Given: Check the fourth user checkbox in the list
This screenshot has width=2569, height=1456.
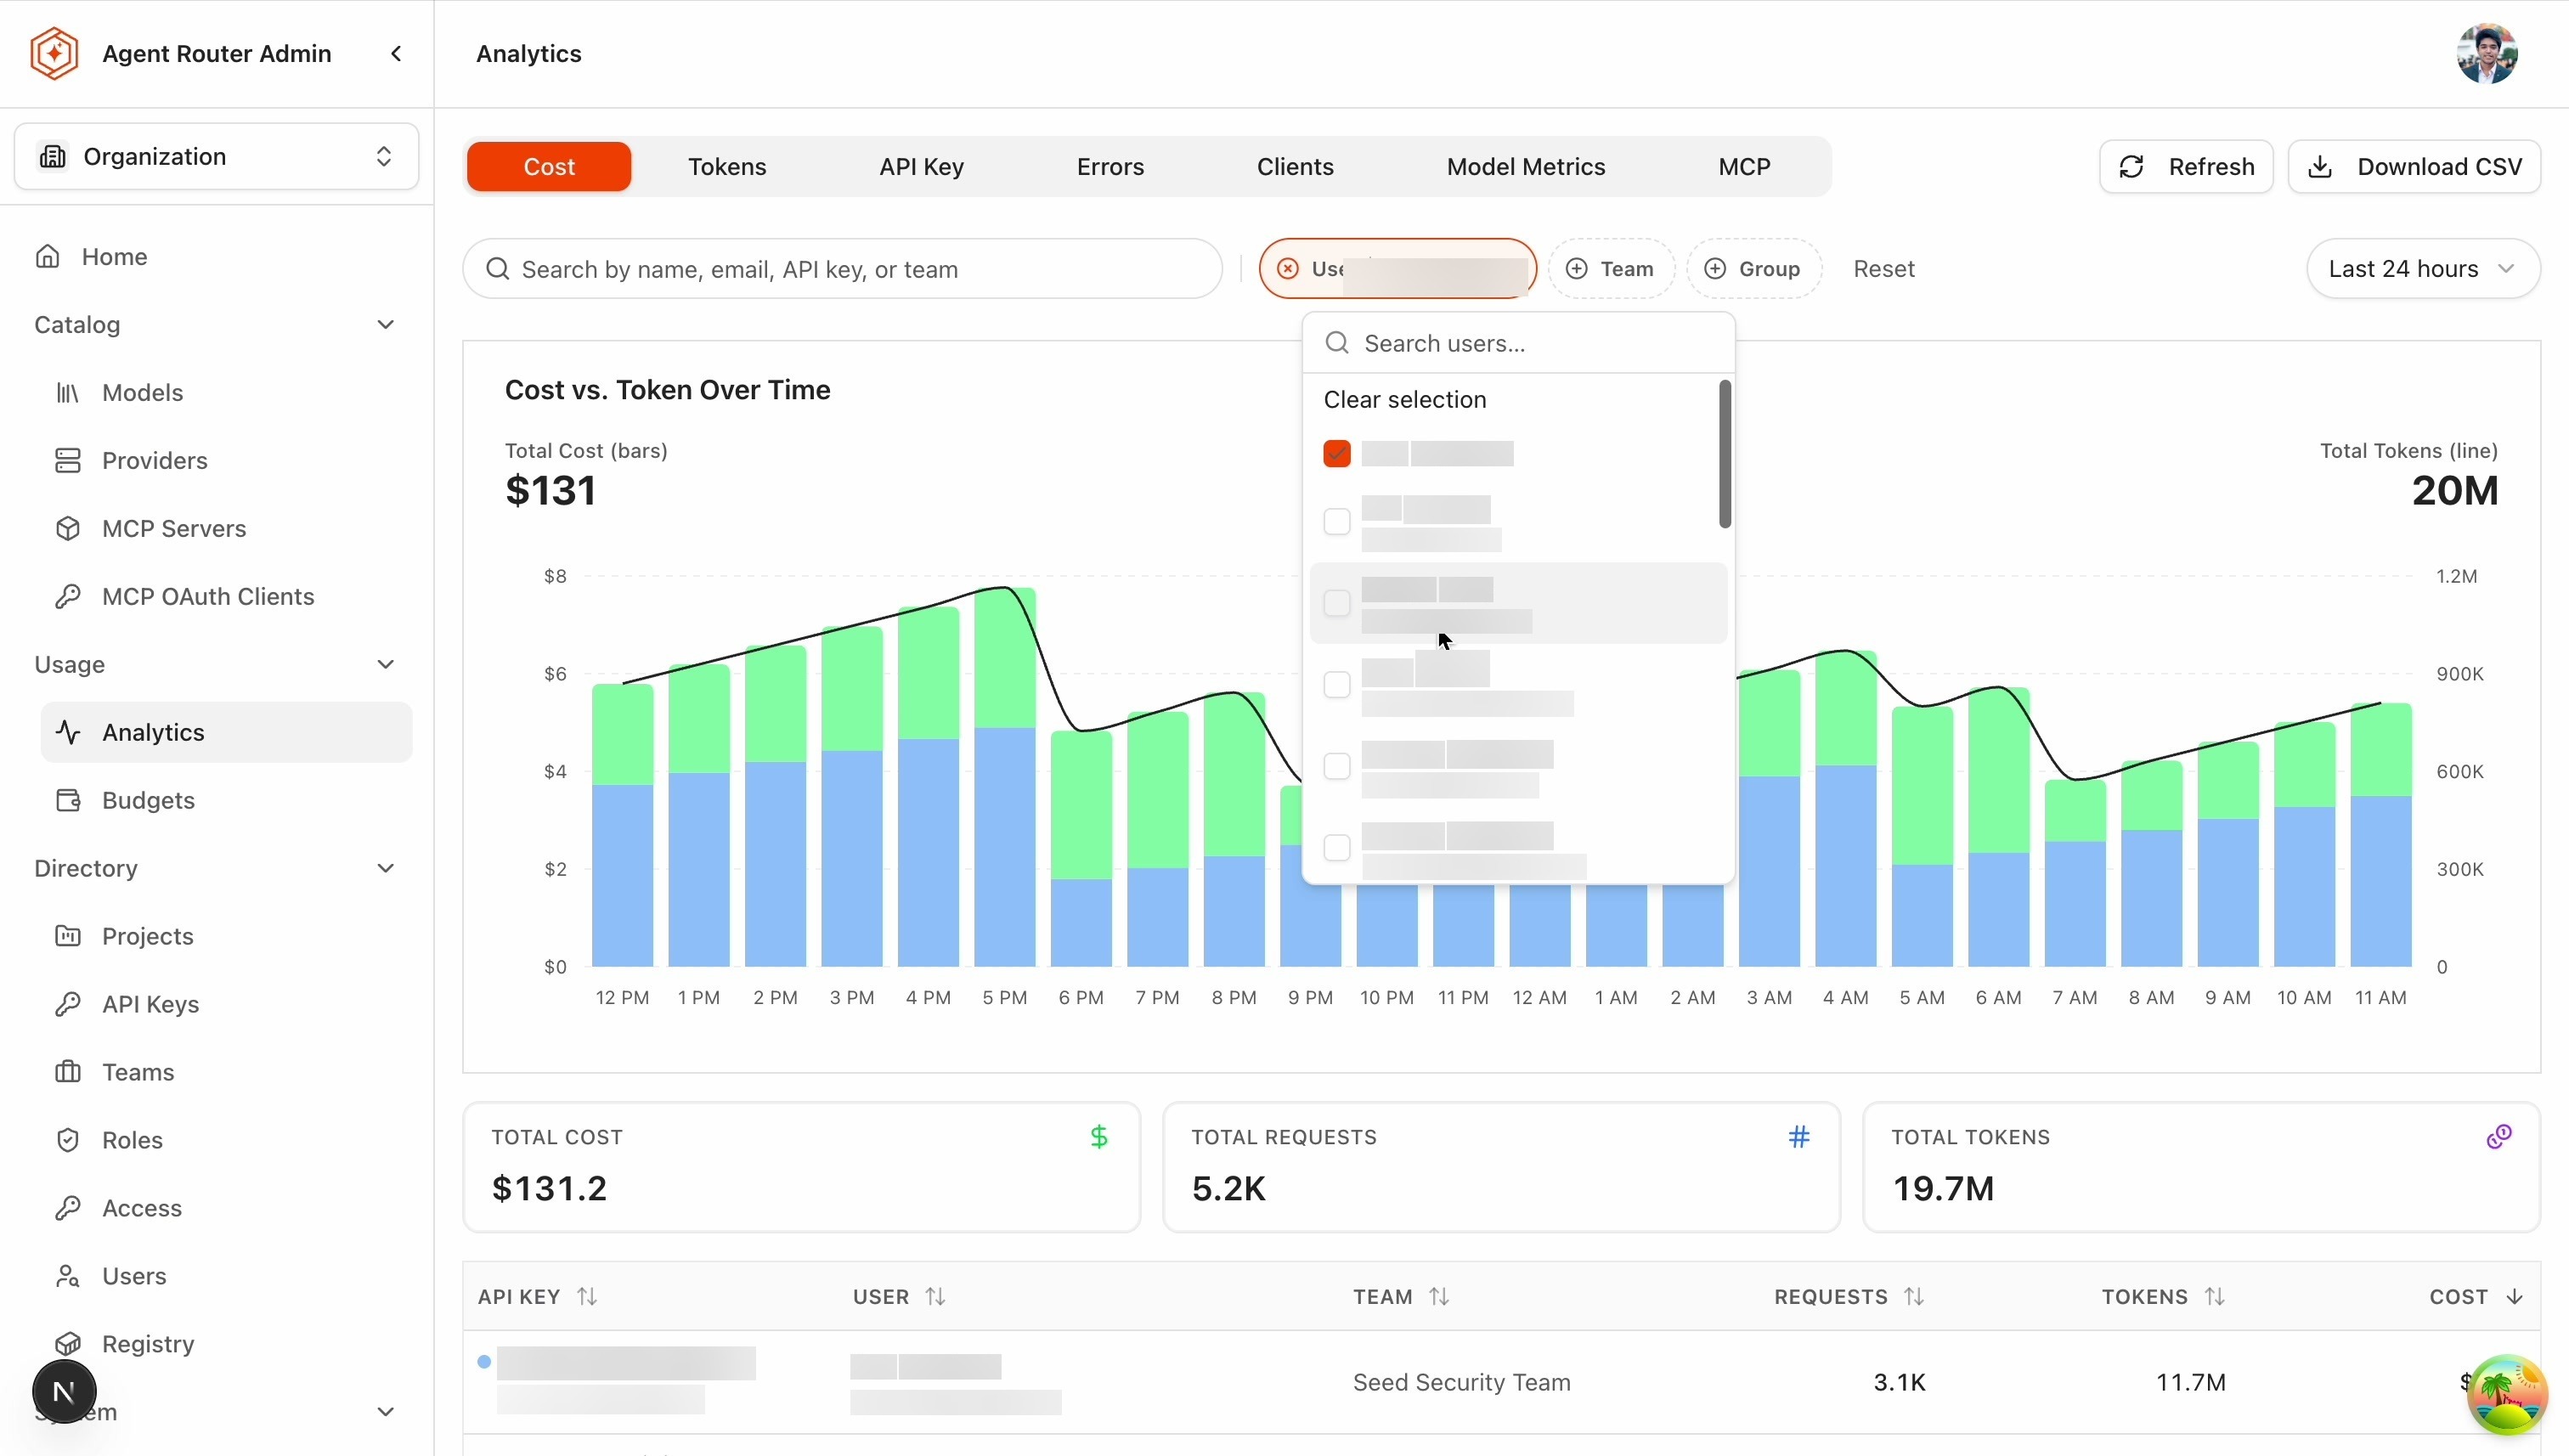Looking at the screenshot, I should (x=1336, y=685).
